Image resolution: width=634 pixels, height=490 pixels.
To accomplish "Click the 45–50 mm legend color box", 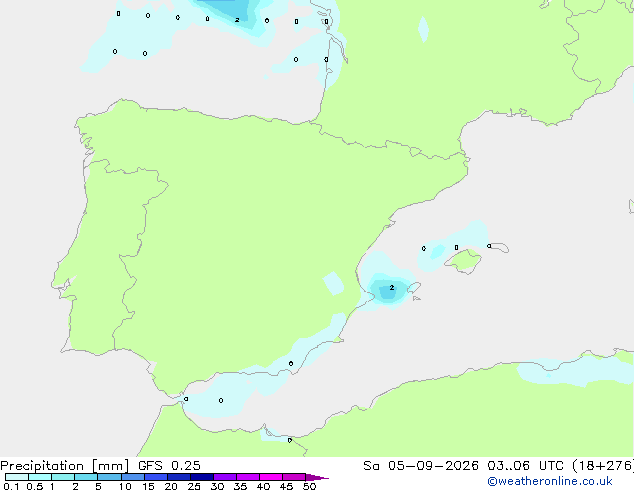I will tap(294, 477).
